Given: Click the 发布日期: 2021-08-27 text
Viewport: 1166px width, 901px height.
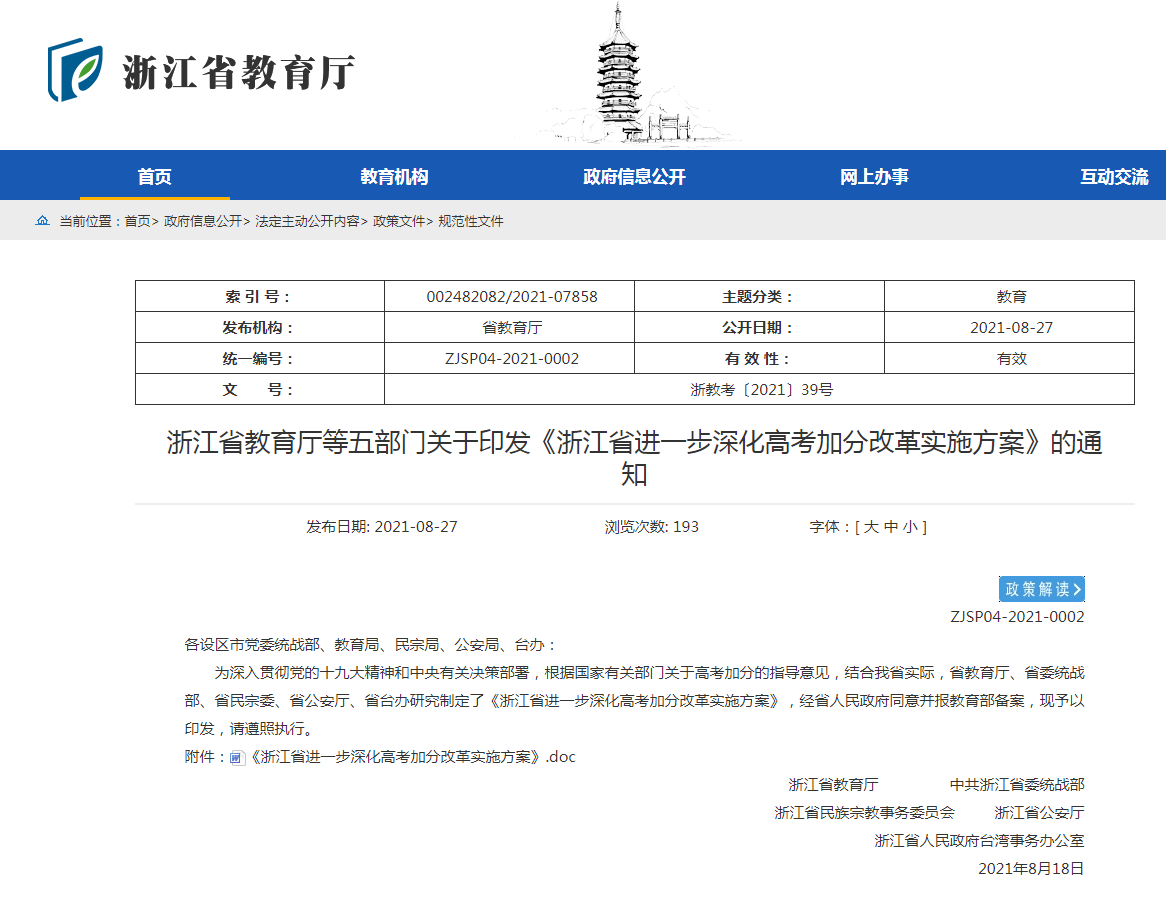Looking at the screenshot, I should coord(381,527).
